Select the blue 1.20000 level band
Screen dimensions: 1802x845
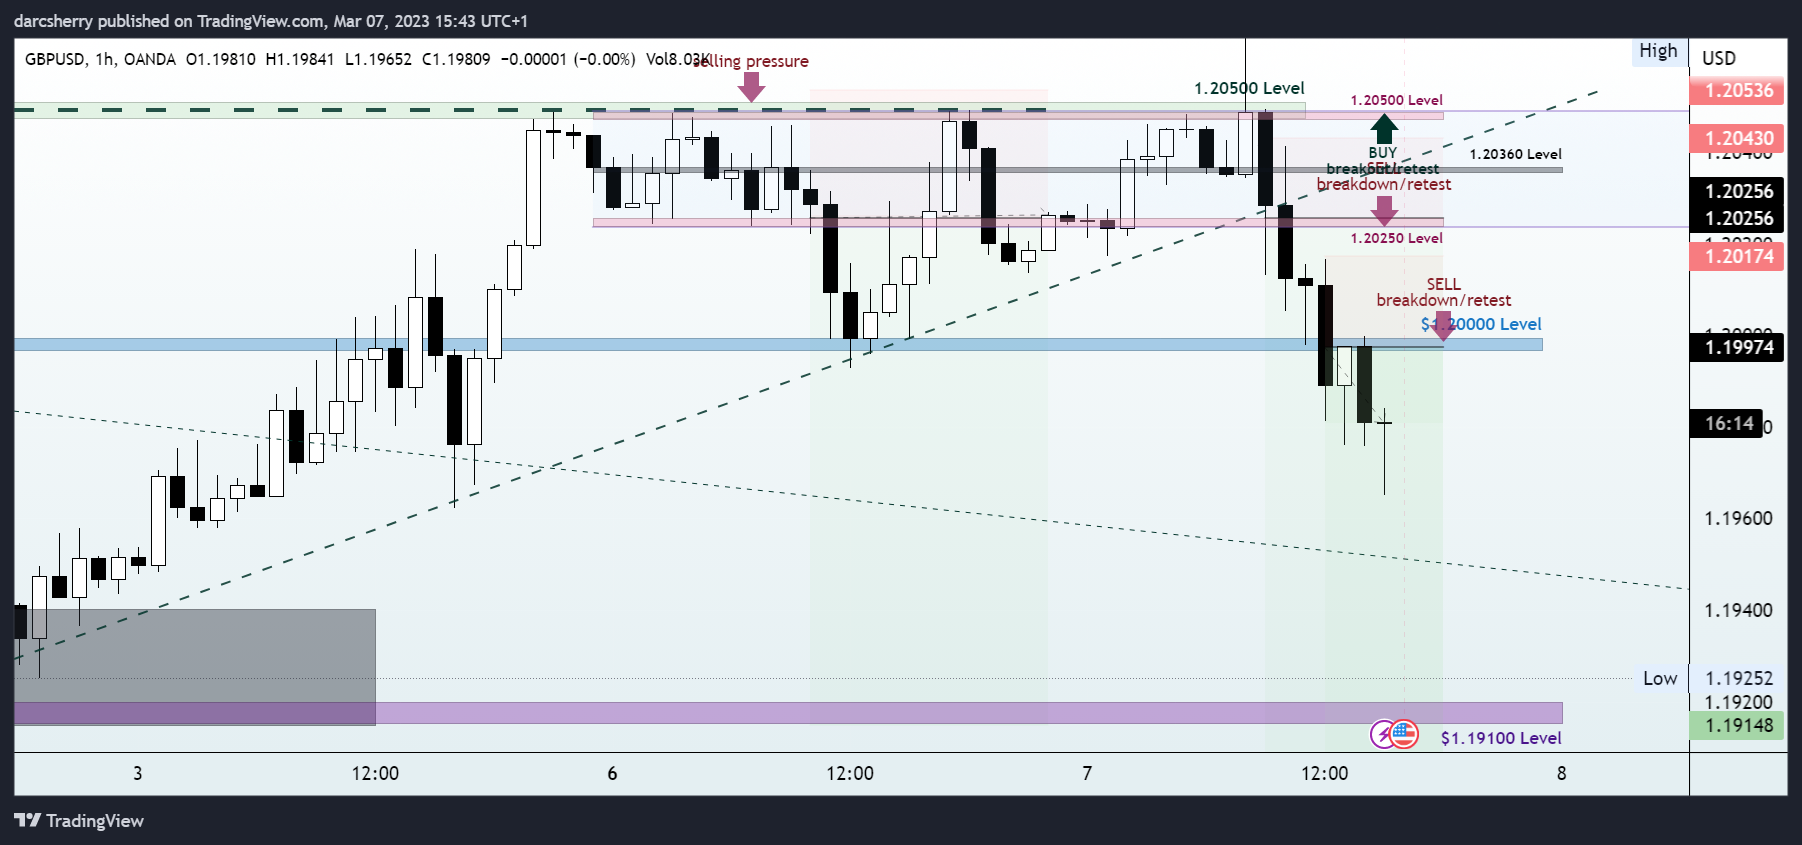pyautogui.click(x=778, y=344)
